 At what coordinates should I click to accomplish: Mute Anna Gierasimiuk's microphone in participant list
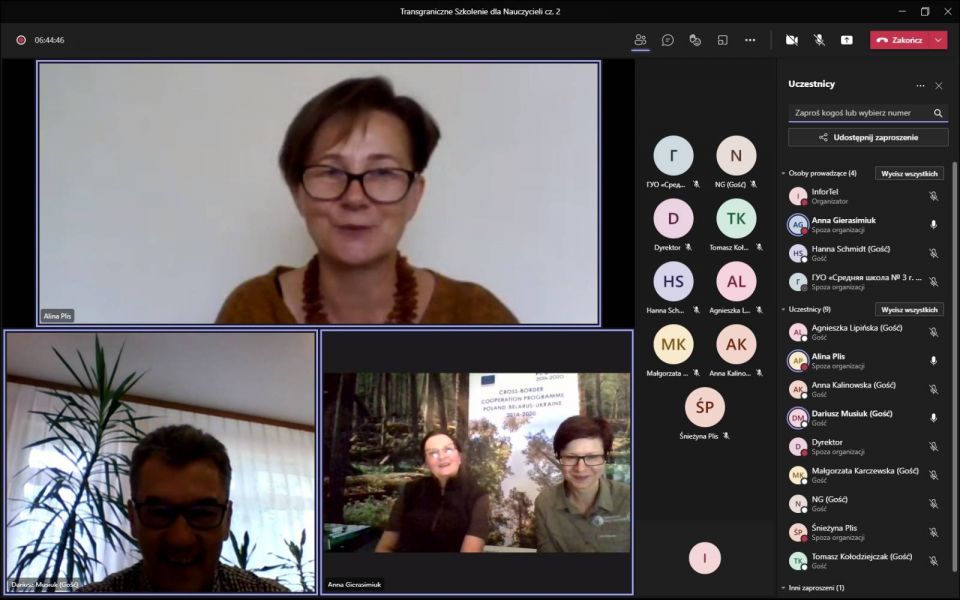pyautogui.click(x=933, y=225)
